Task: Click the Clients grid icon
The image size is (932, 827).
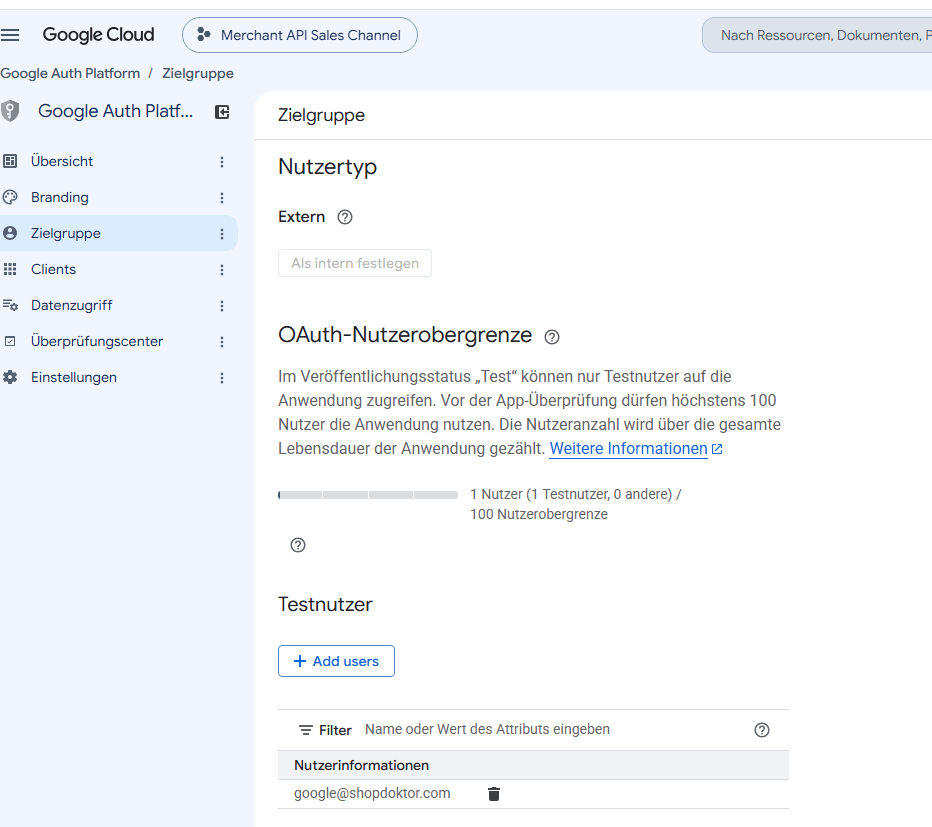Action: (10, 269)
